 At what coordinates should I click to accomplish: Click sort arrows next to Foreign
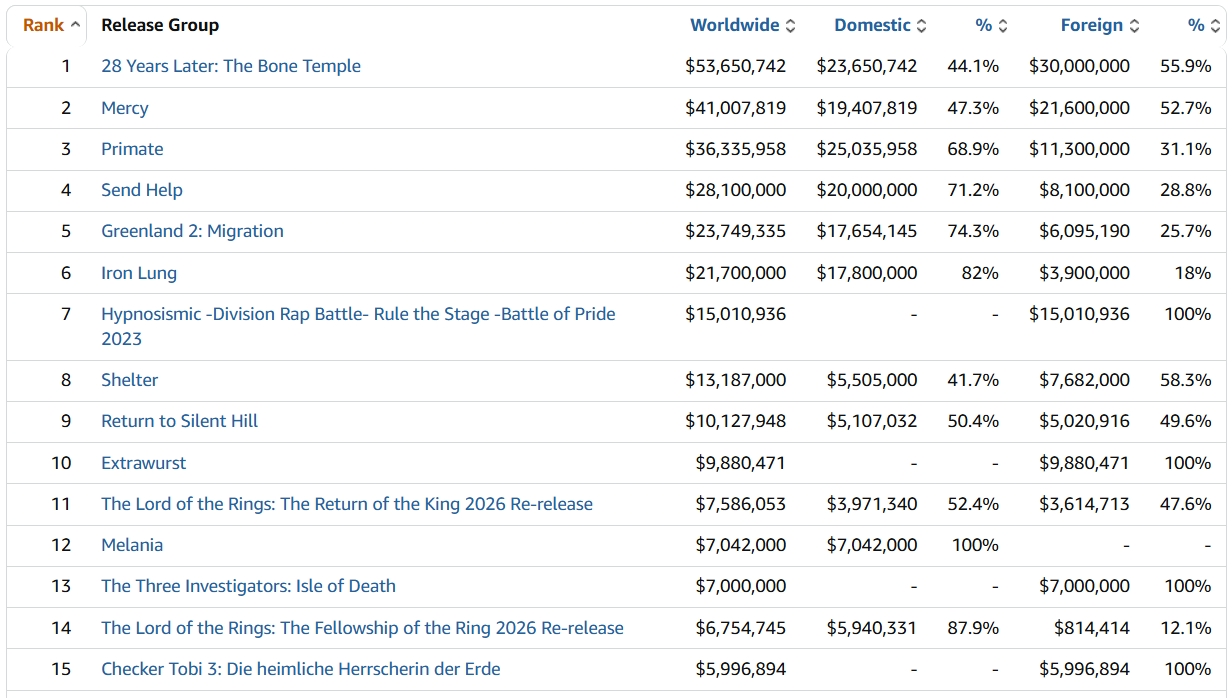(1134, 26)
